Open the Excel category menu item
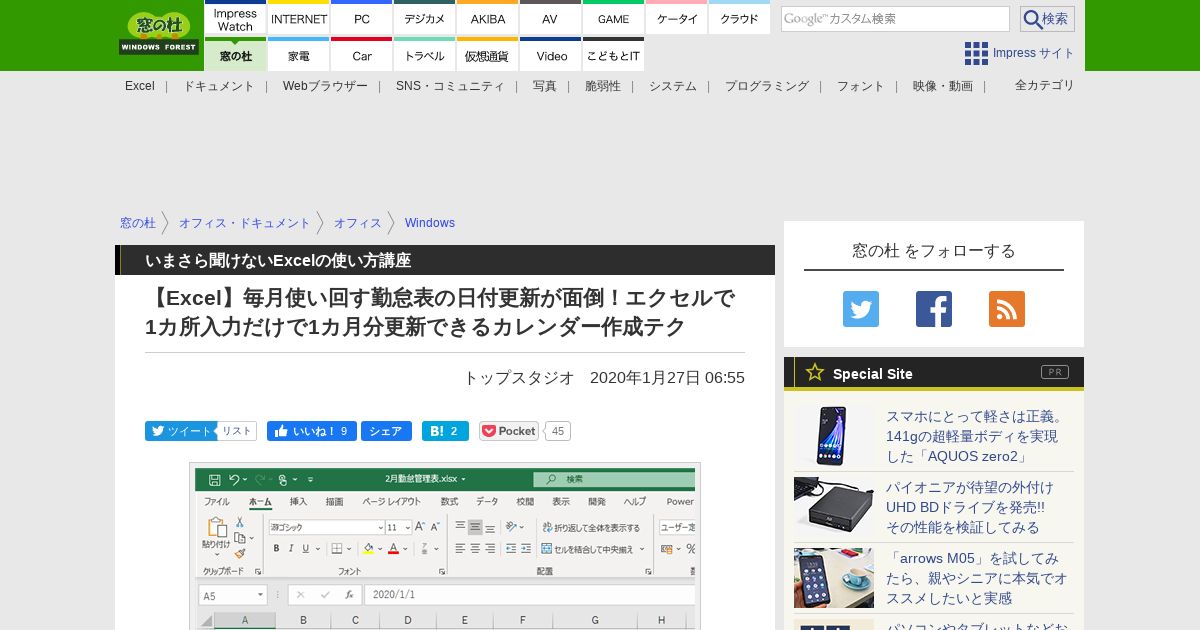This screenshot has width=1200, height=630. coord(140,86)
